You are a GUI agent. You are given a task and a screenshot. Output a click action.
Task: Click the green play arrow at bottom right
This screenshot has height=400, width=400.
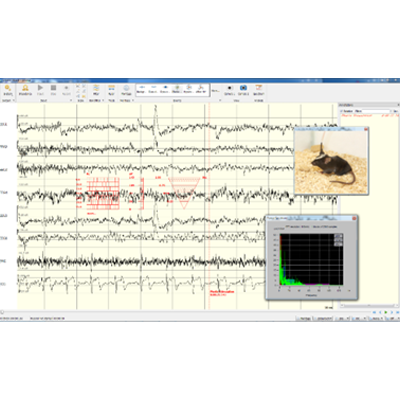(x=386, y=312)
